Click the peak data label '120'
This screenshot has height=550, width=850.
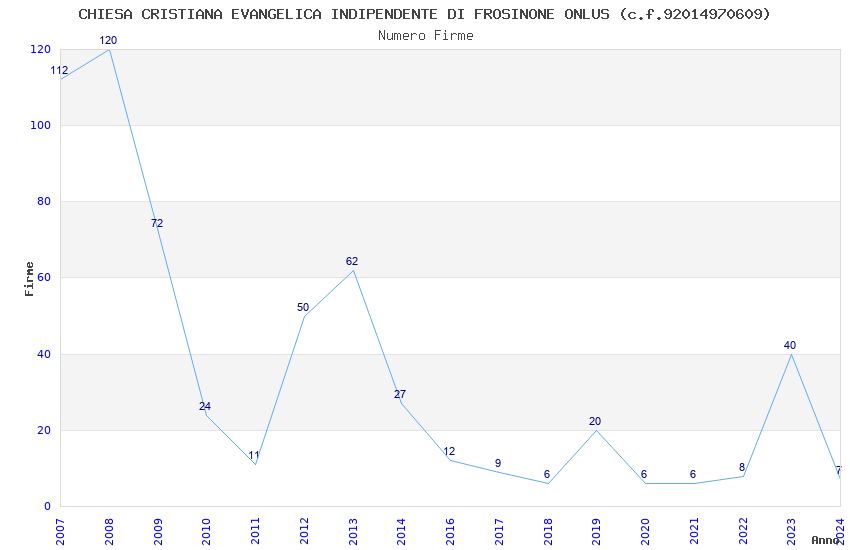(108, 40)
